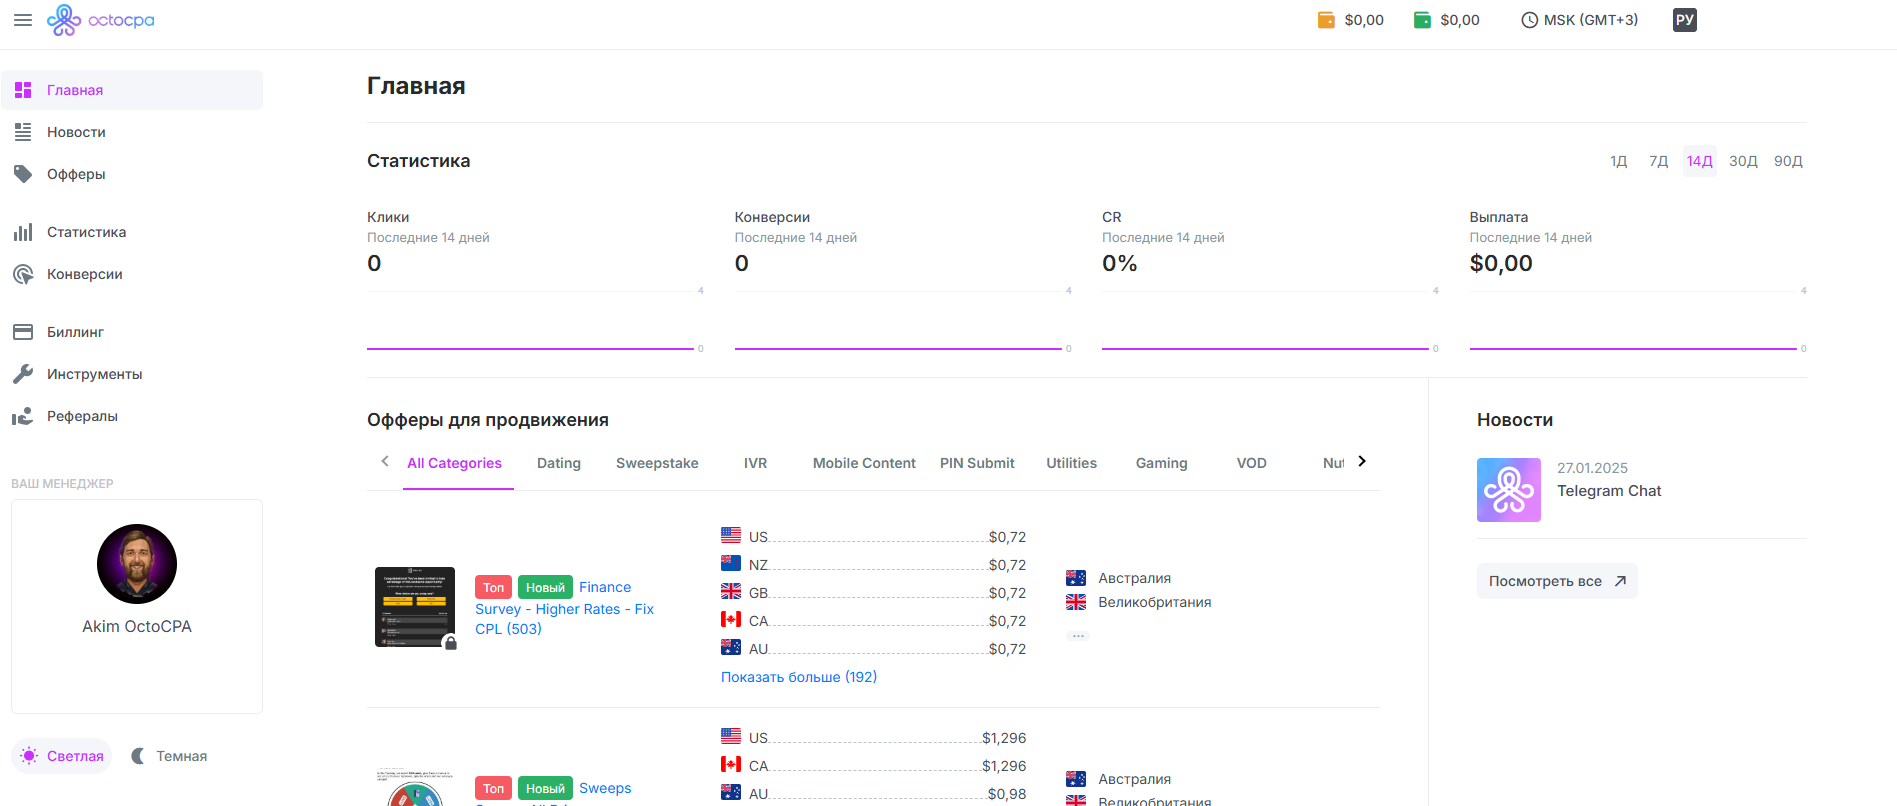Click the Рефералы icon

[x=23, y=416]
